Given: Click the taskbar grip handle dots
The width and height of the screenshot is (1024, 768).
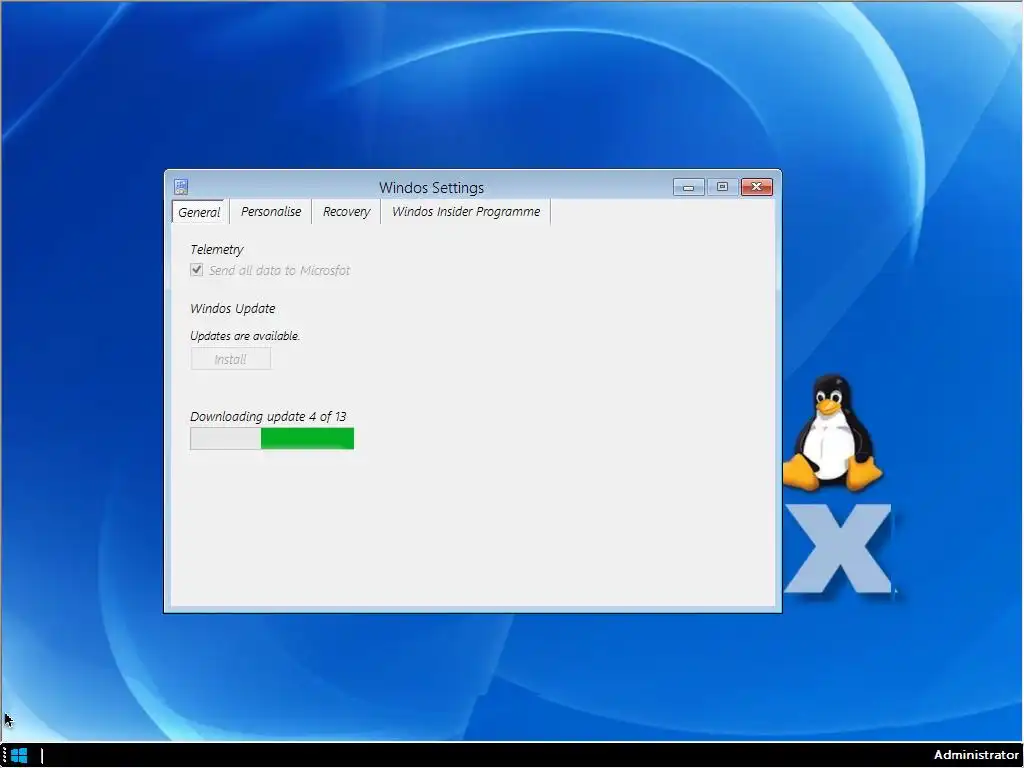Looking at the screenshot, I should [x=4, y=756].
